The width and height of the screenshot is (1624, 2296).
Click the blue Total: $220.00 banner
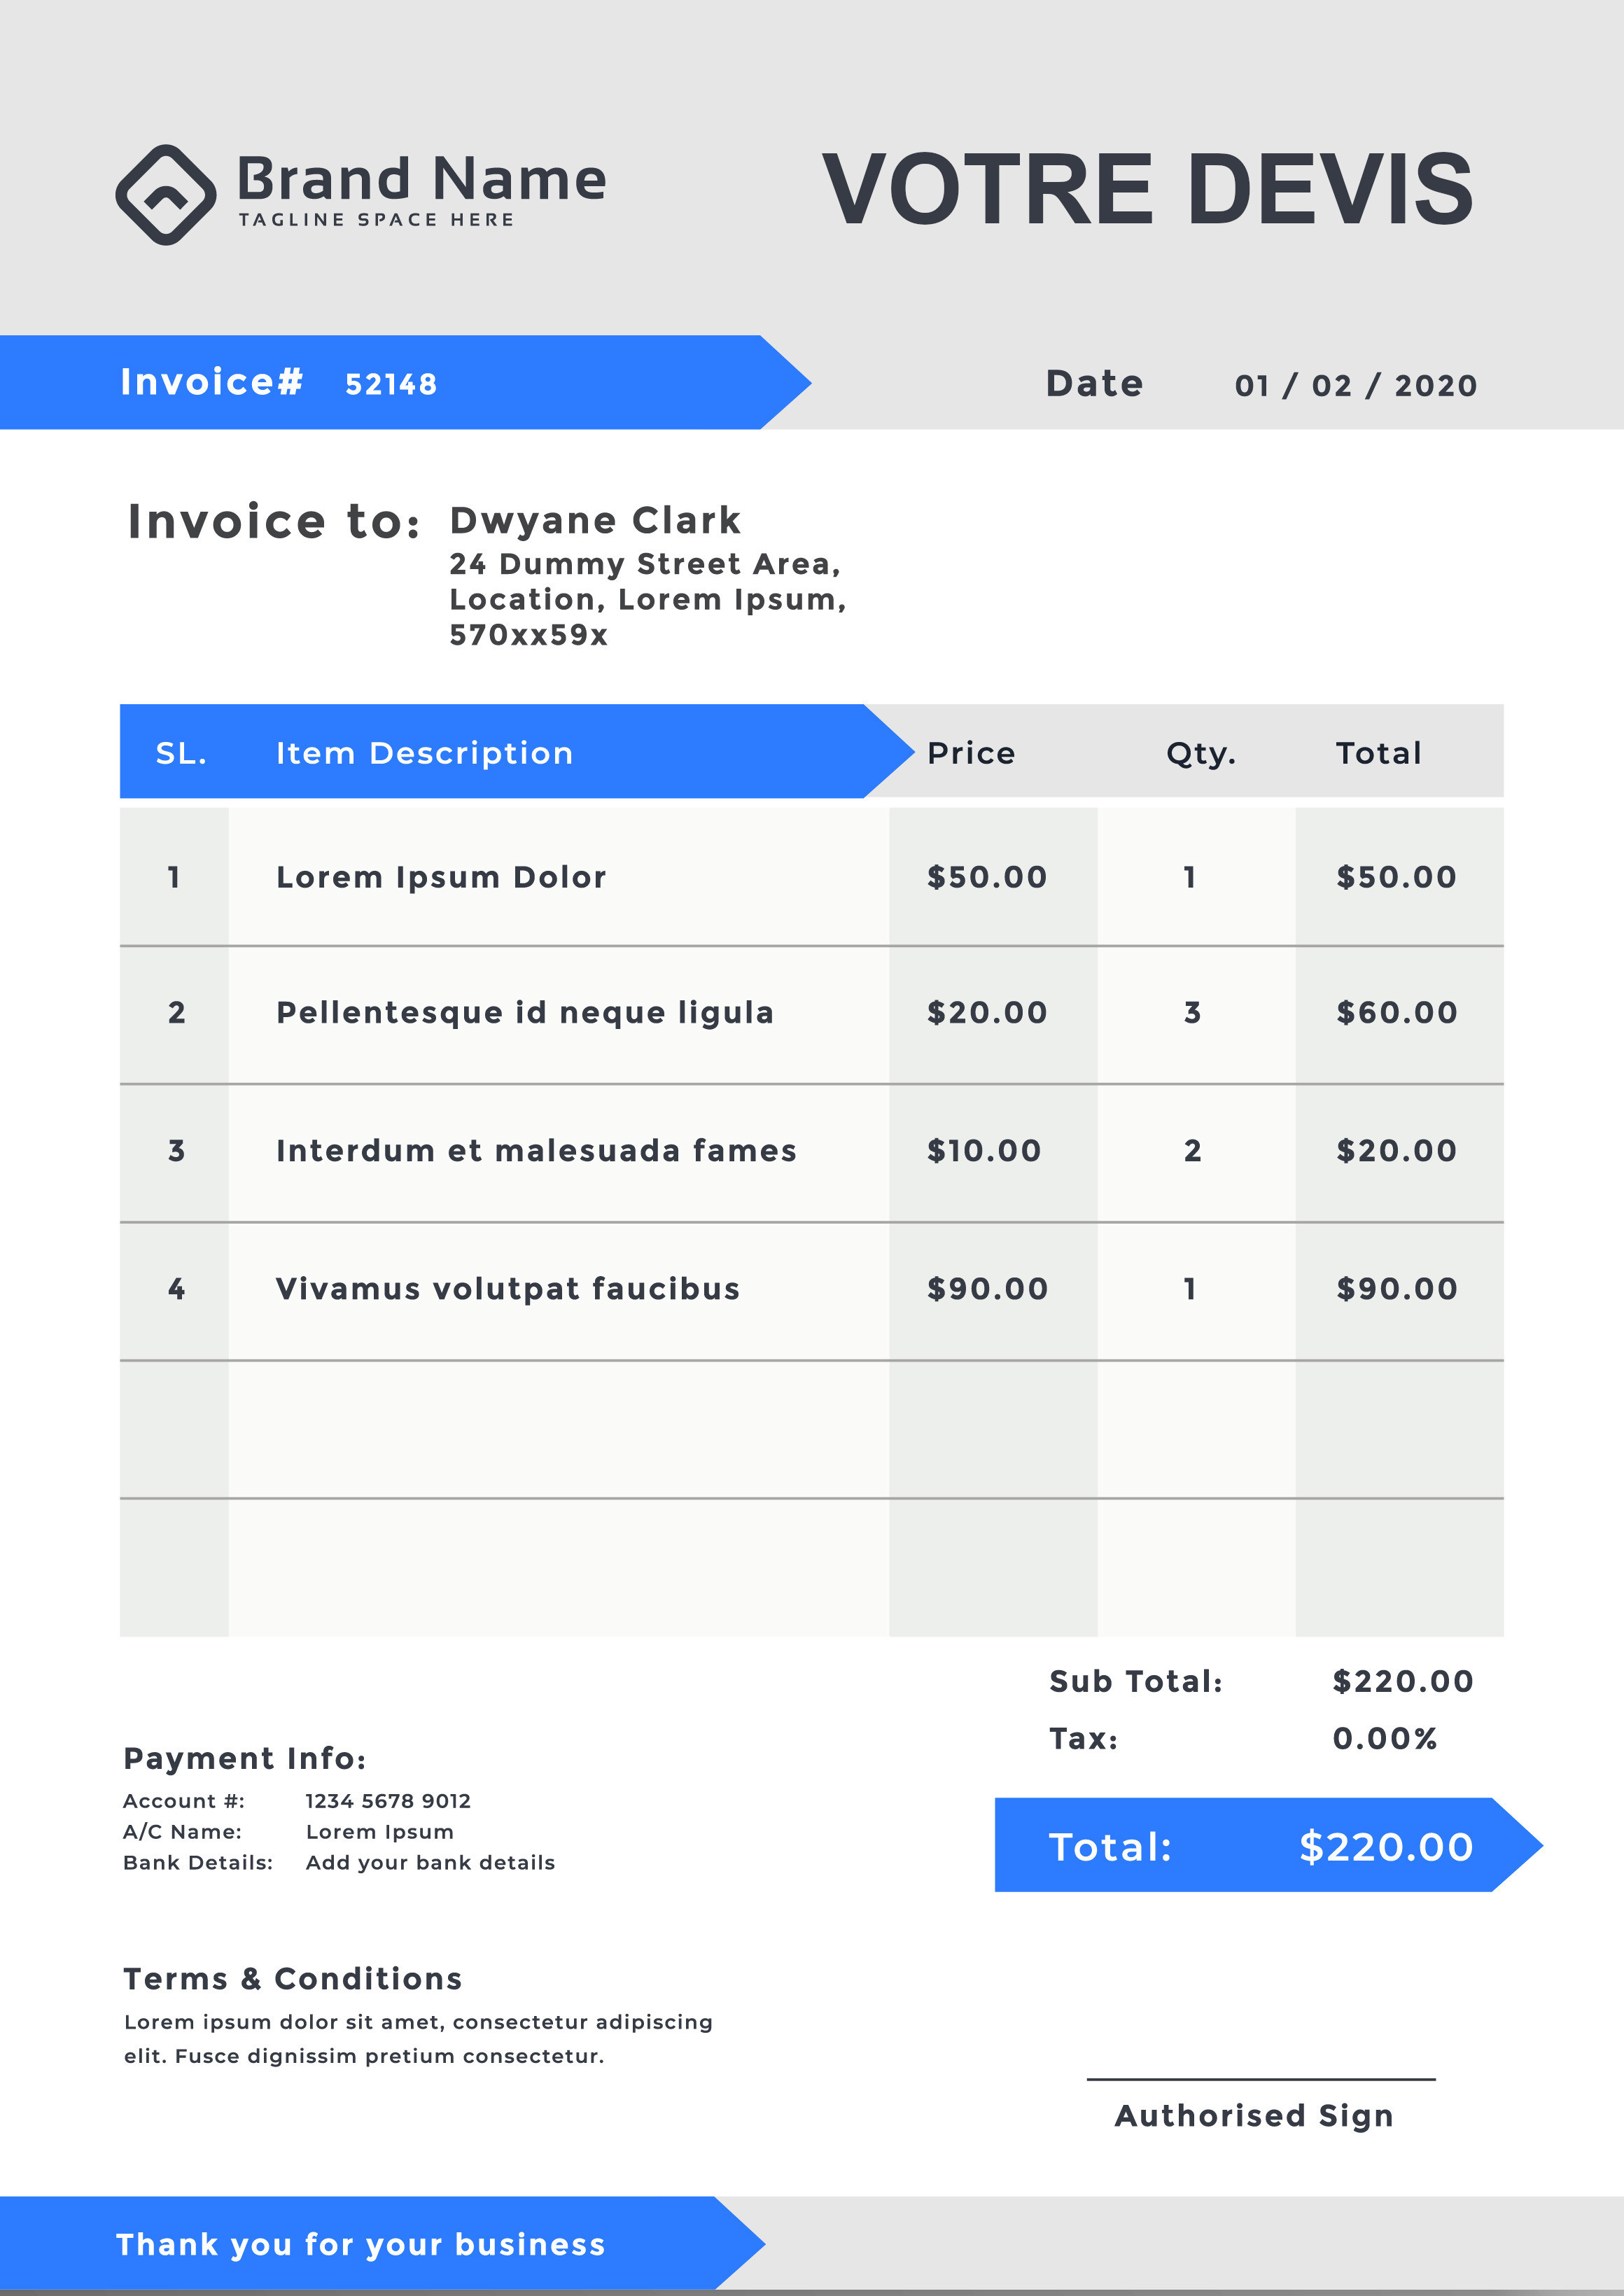(x=1268, y=1846)
